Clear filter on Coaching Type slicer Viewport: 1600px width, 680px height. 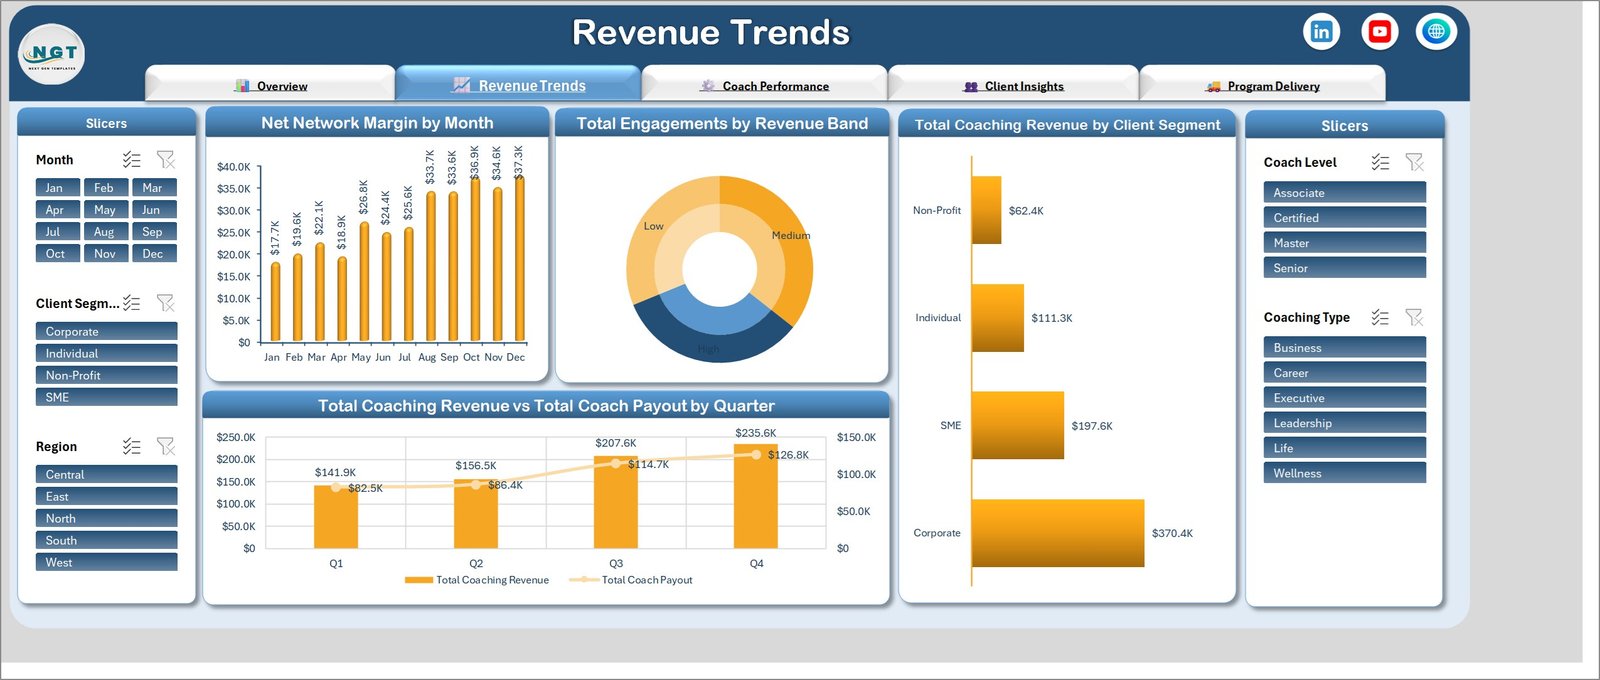click(x=1414, y=317)
